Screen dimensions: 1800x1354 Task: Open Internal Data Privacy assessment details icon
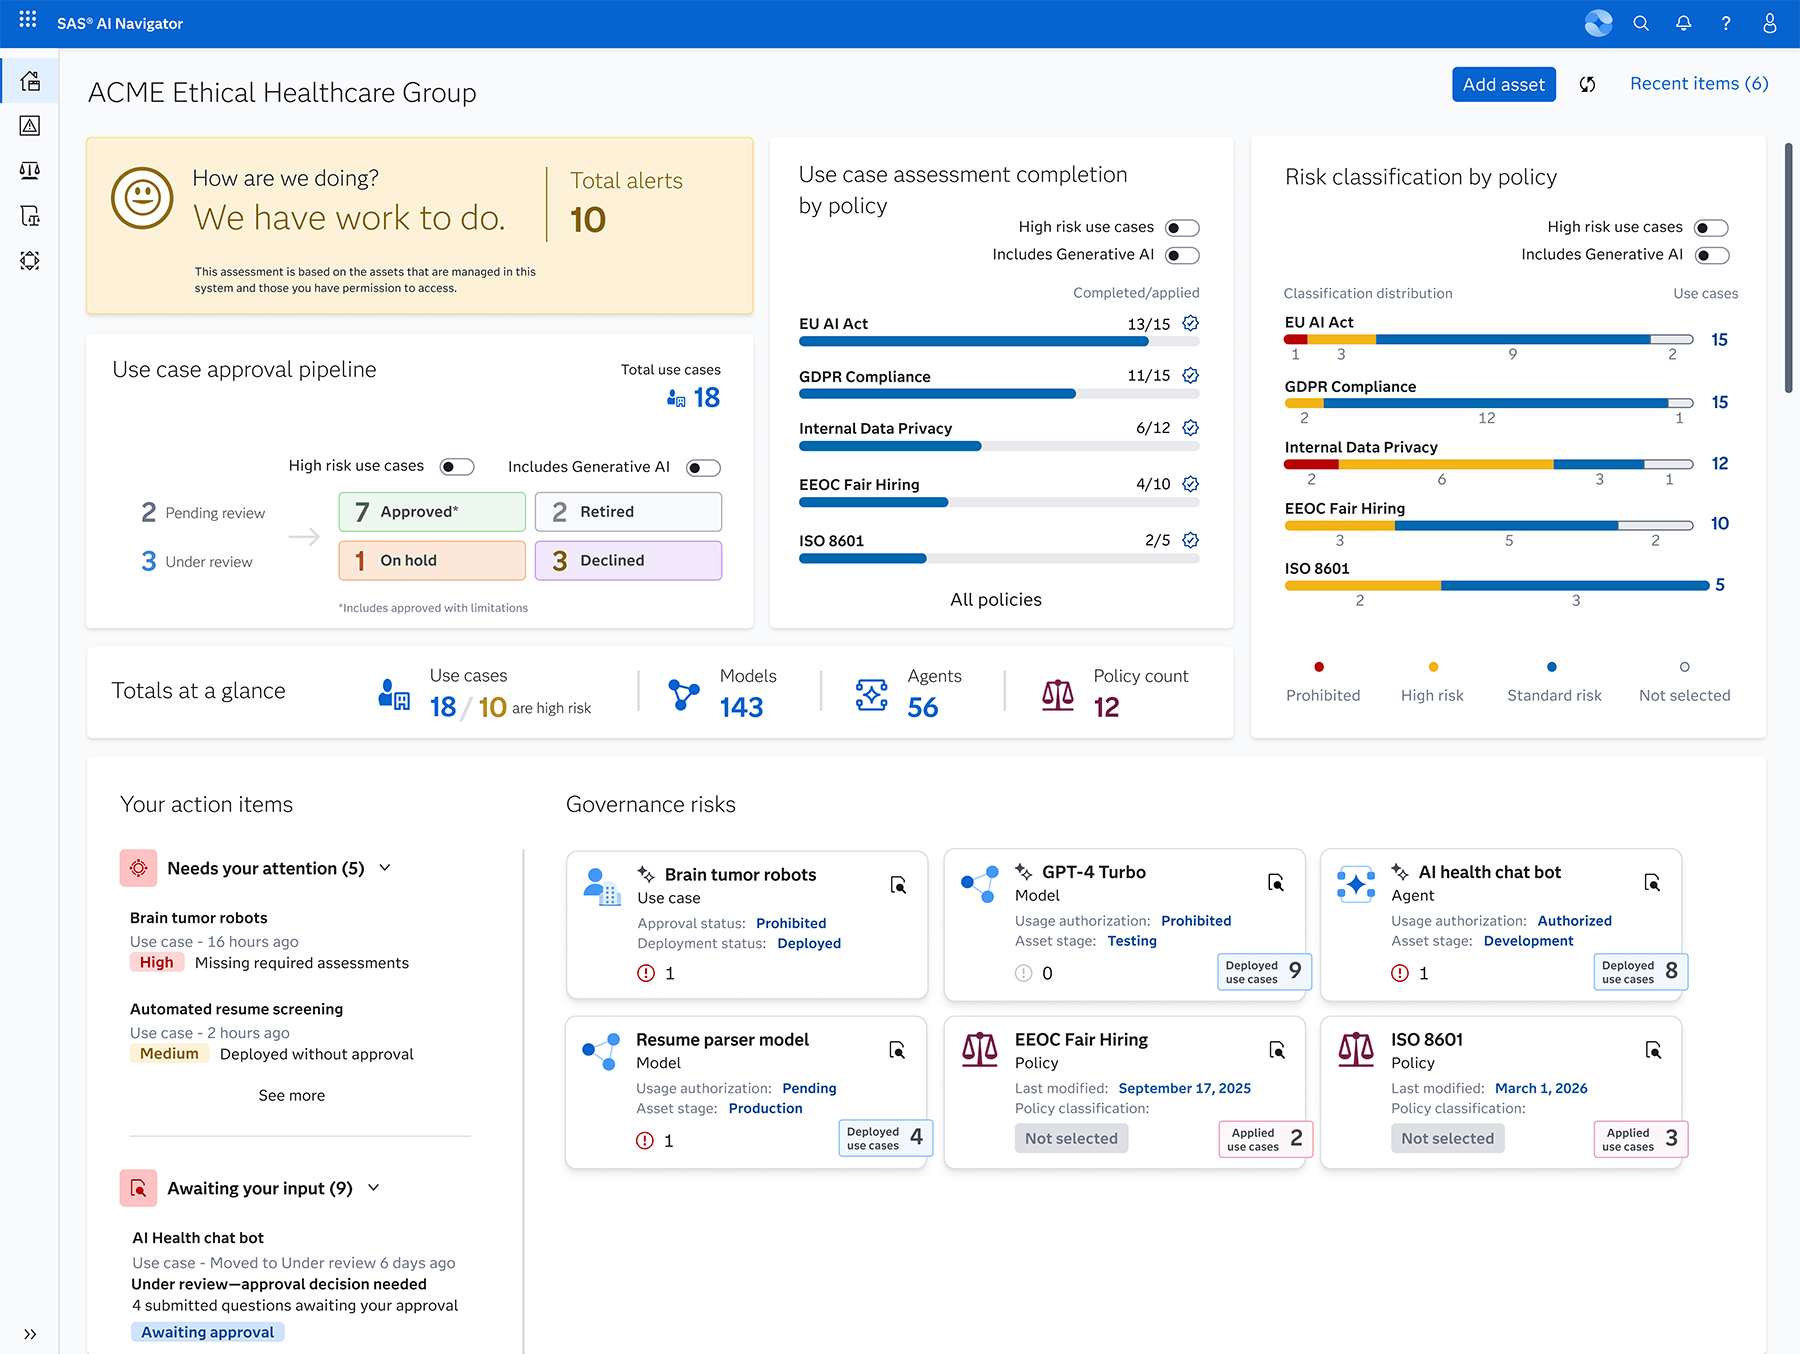pos(1190,428)
